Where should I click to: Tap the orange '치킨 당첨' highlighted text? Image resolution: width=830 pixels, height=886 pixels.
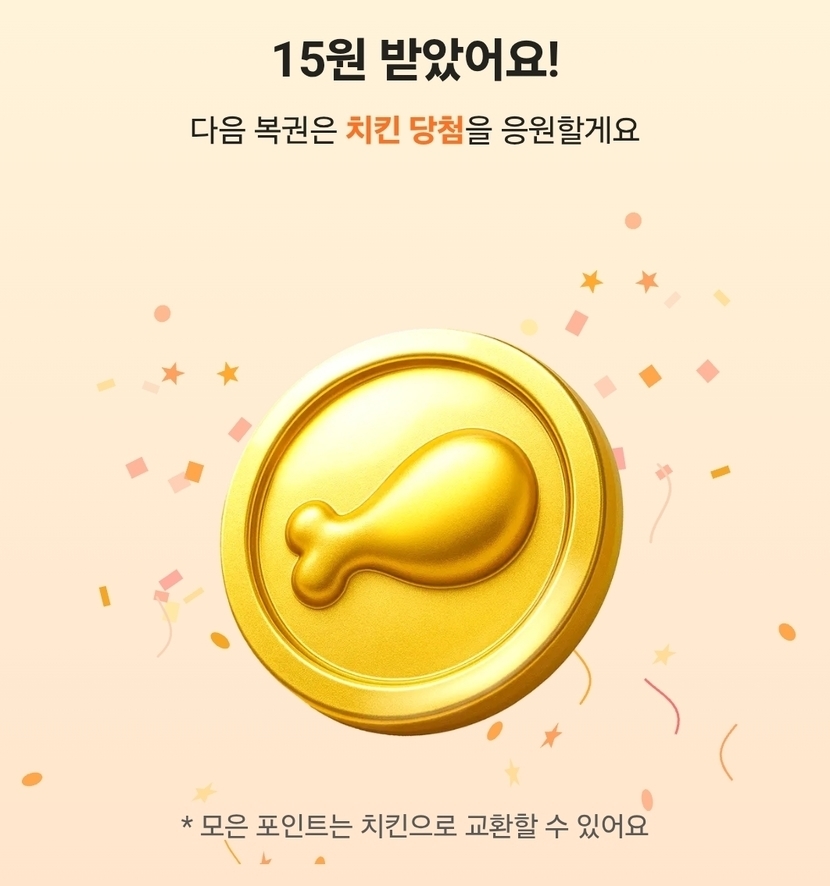click(x=404, y=131)
